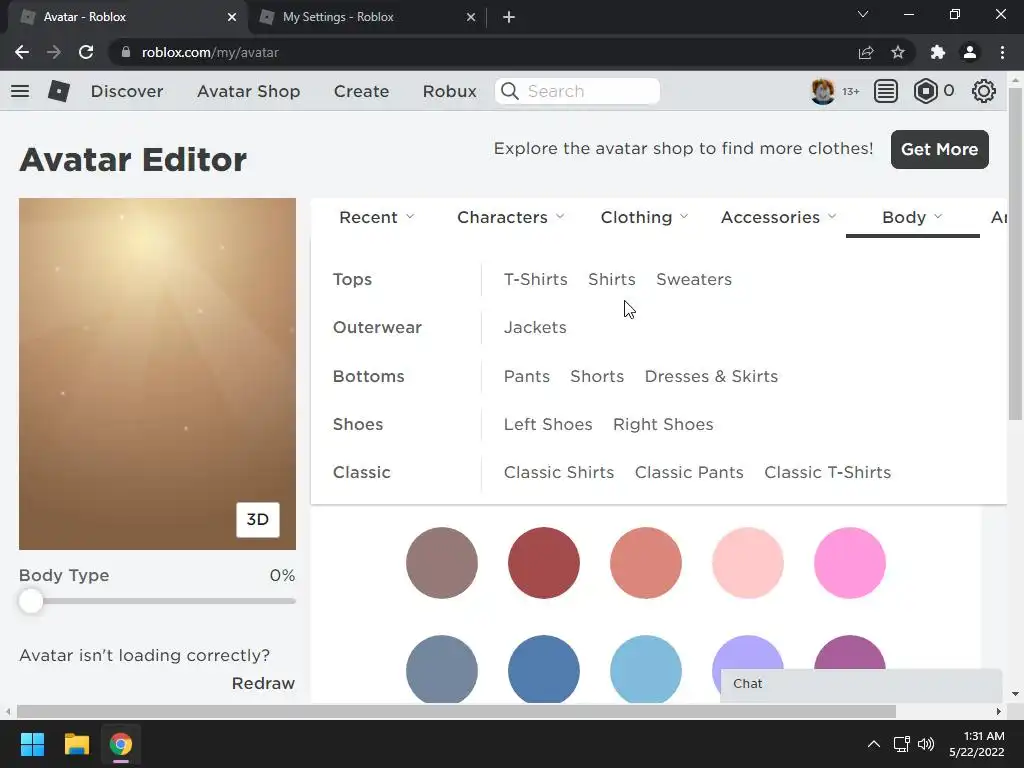
Task: Open the profile avatar headshot icon
Action: pos(822,91)
